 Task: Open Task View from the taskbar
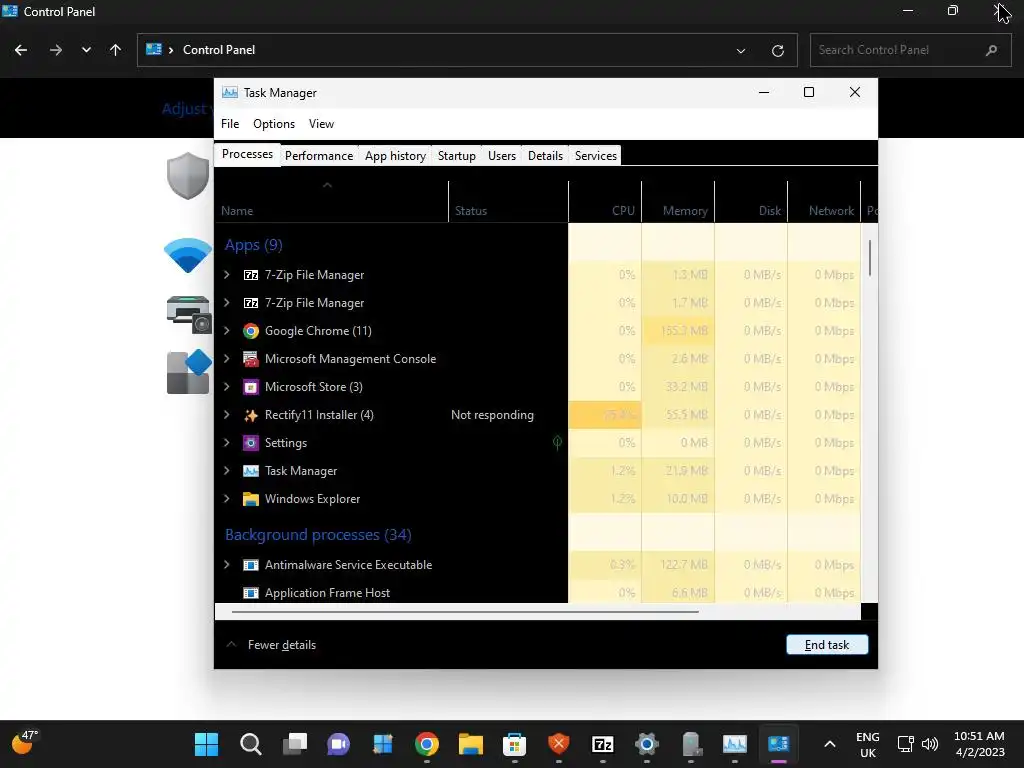pos(295,744)
